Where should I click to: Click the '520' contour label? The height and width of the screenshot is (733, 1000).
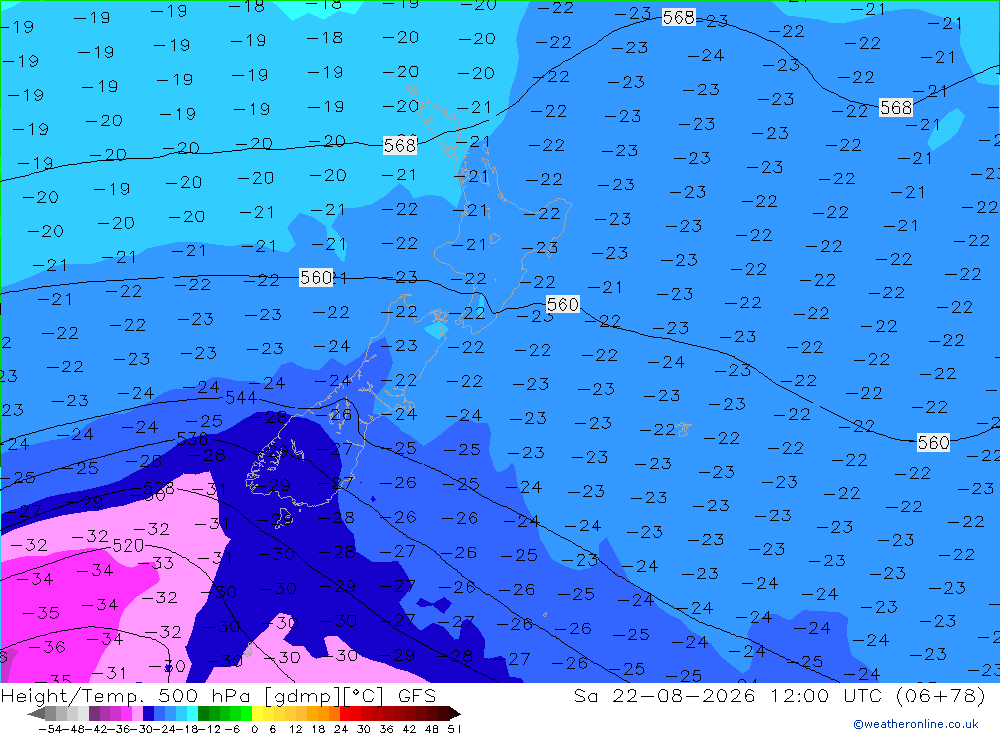point(128,545)
